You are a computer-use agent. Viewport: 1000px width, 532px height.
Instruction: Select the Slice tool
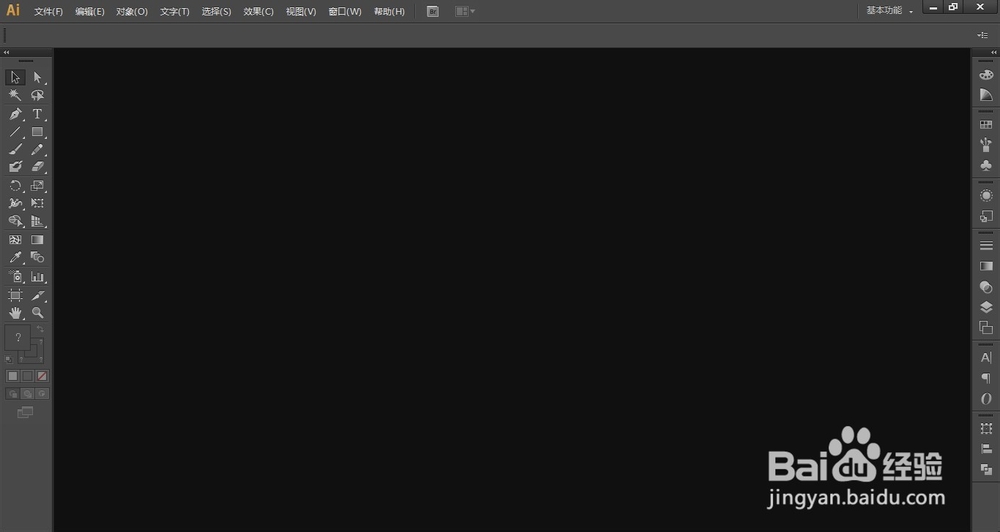[38, 295]
